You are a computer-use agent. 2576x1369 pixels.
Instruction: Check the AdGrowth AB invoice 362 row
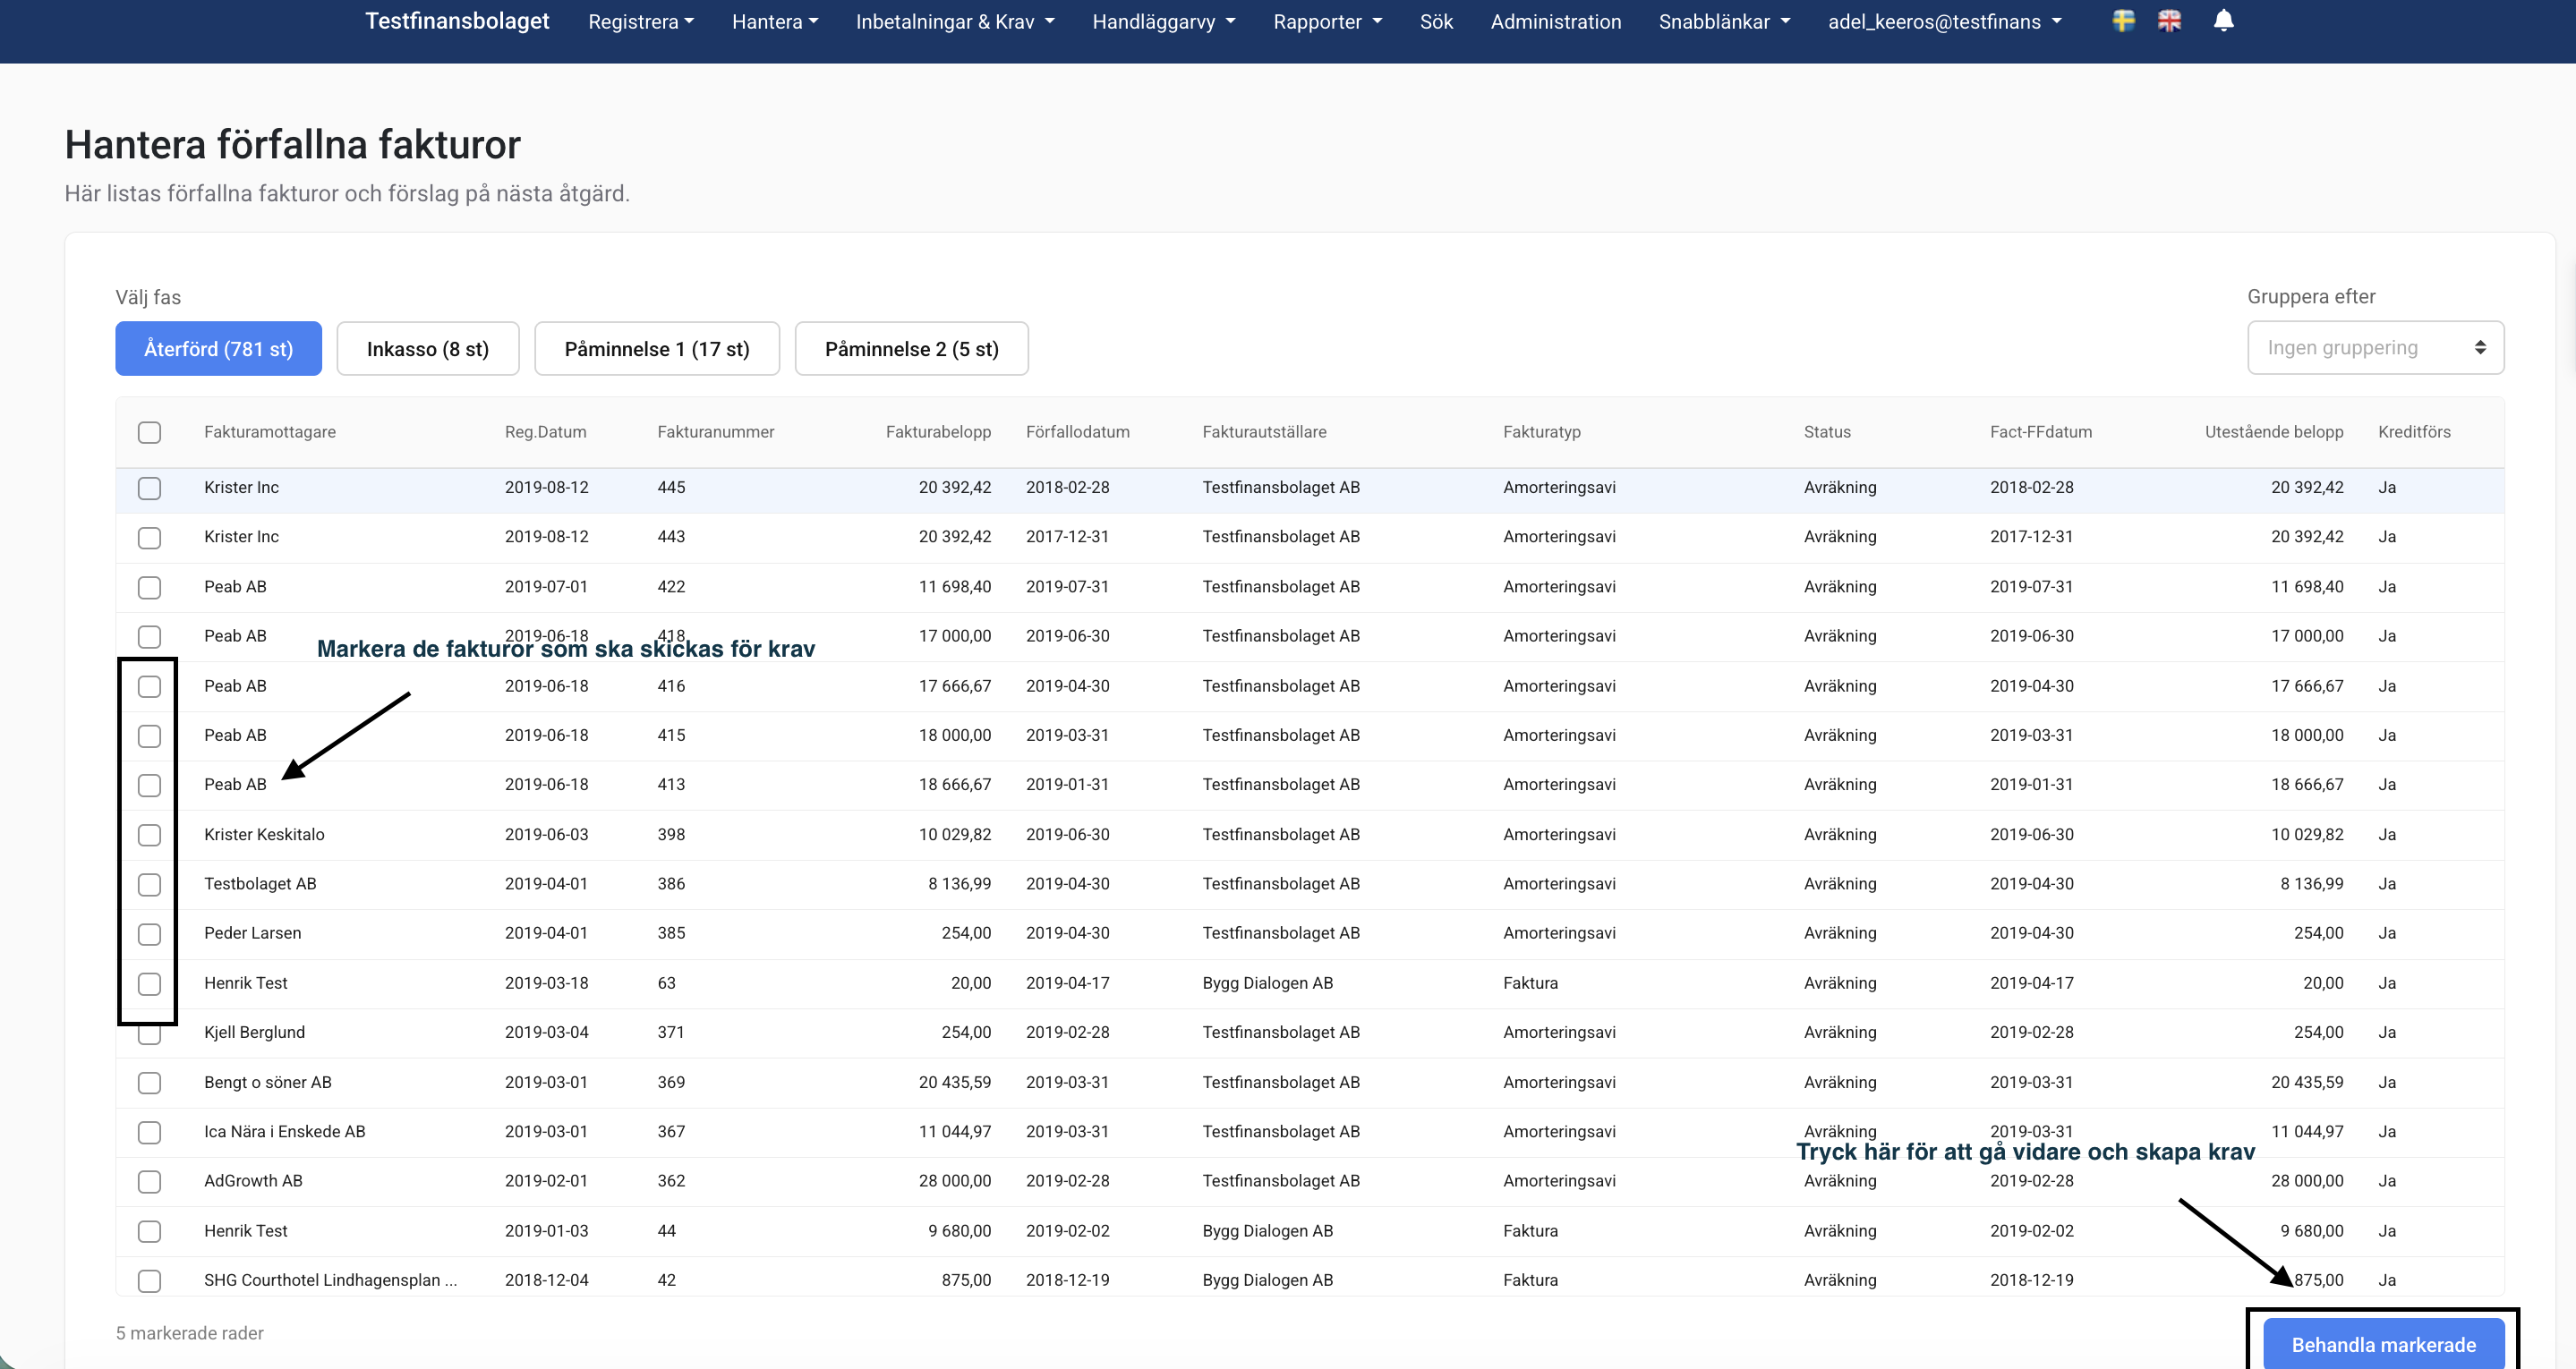pos(149,1181)
